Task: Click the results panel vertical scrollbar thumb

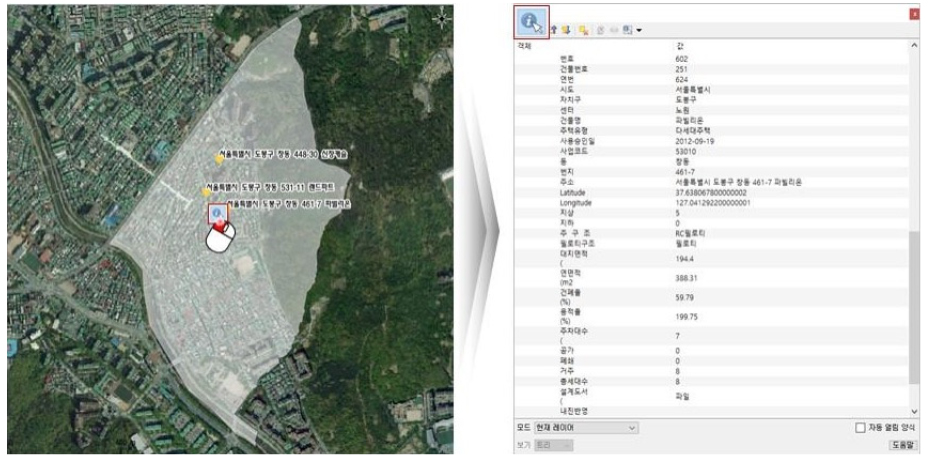Action: 915,307
